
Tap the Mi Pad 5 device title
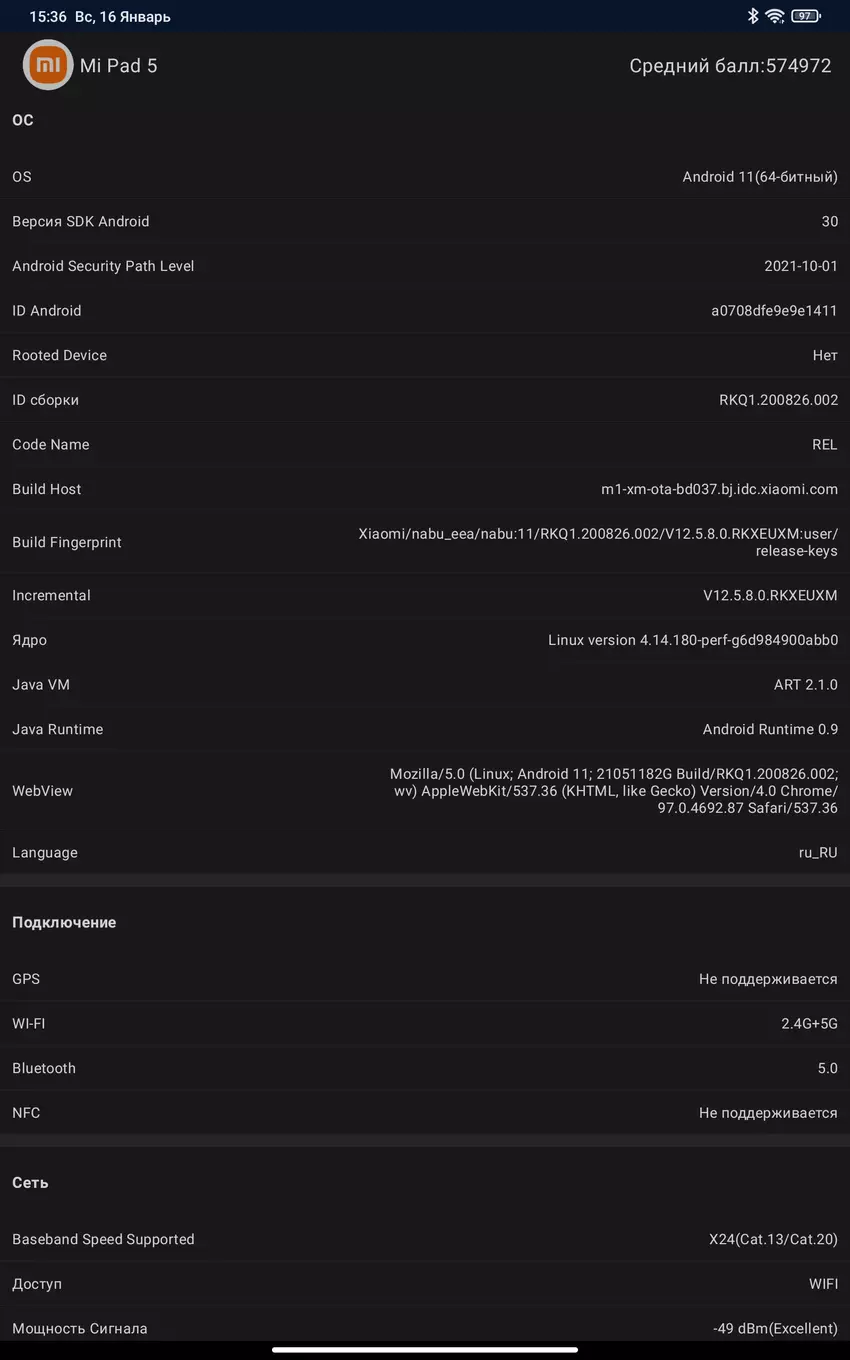[118, 66]
